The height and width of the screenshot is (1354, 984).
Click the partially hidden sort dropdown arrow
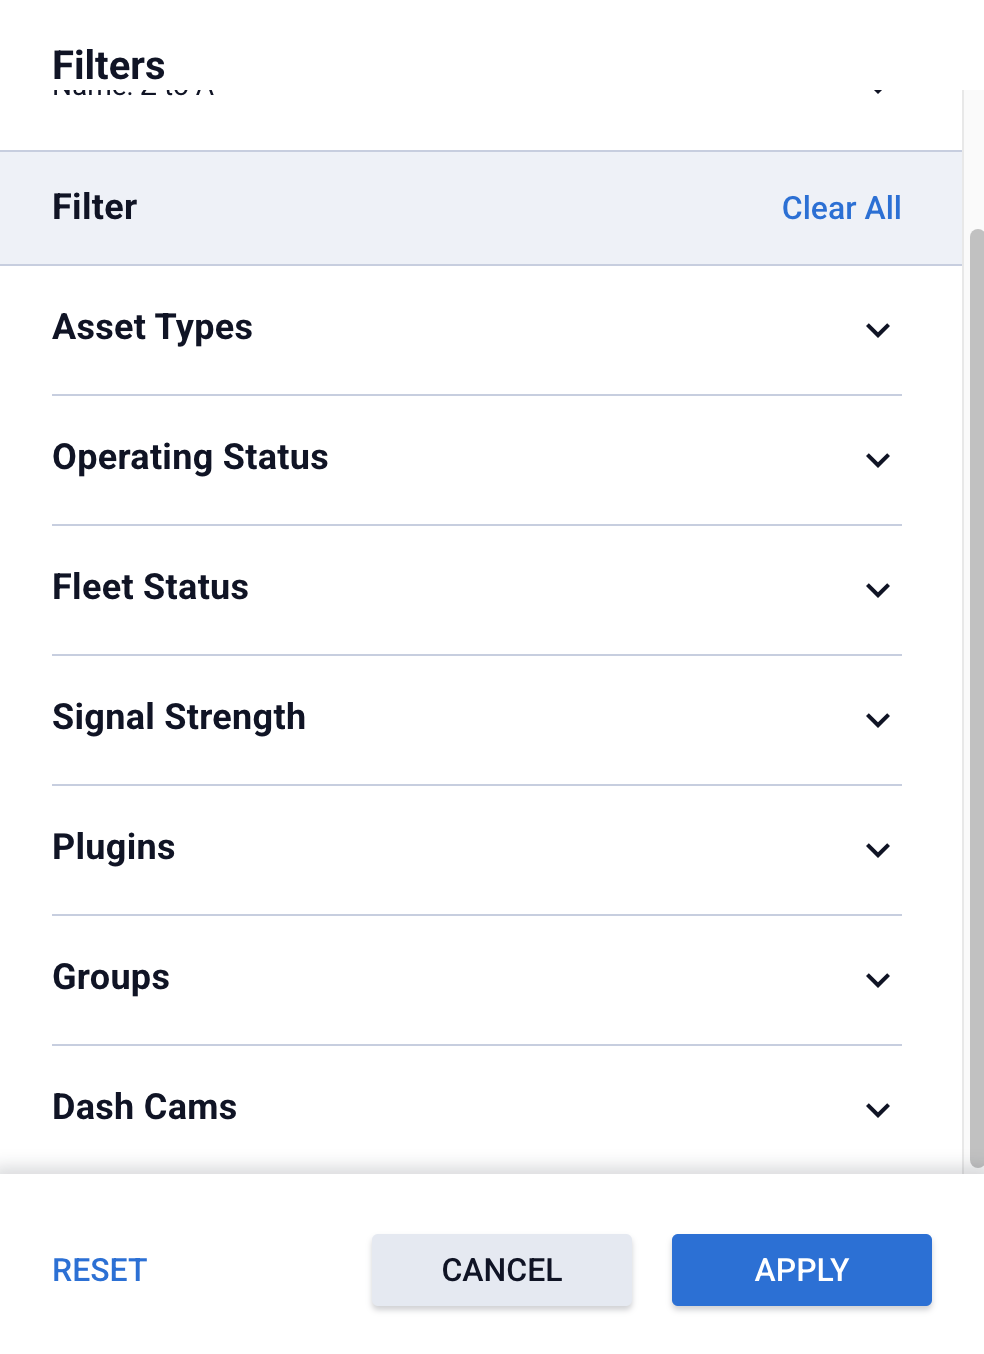[x=878, y=92]
